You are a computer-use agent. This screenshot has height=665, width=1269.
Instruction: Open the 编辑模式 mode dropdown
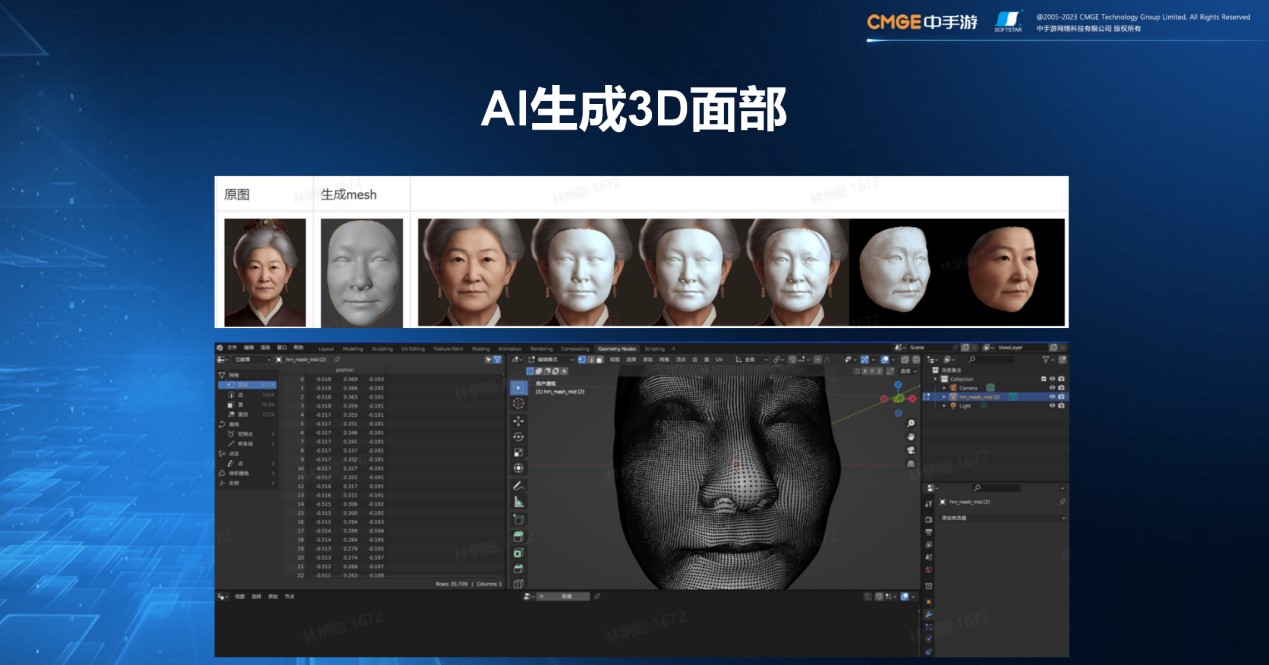pyautogui.click(x=549, y=360)
